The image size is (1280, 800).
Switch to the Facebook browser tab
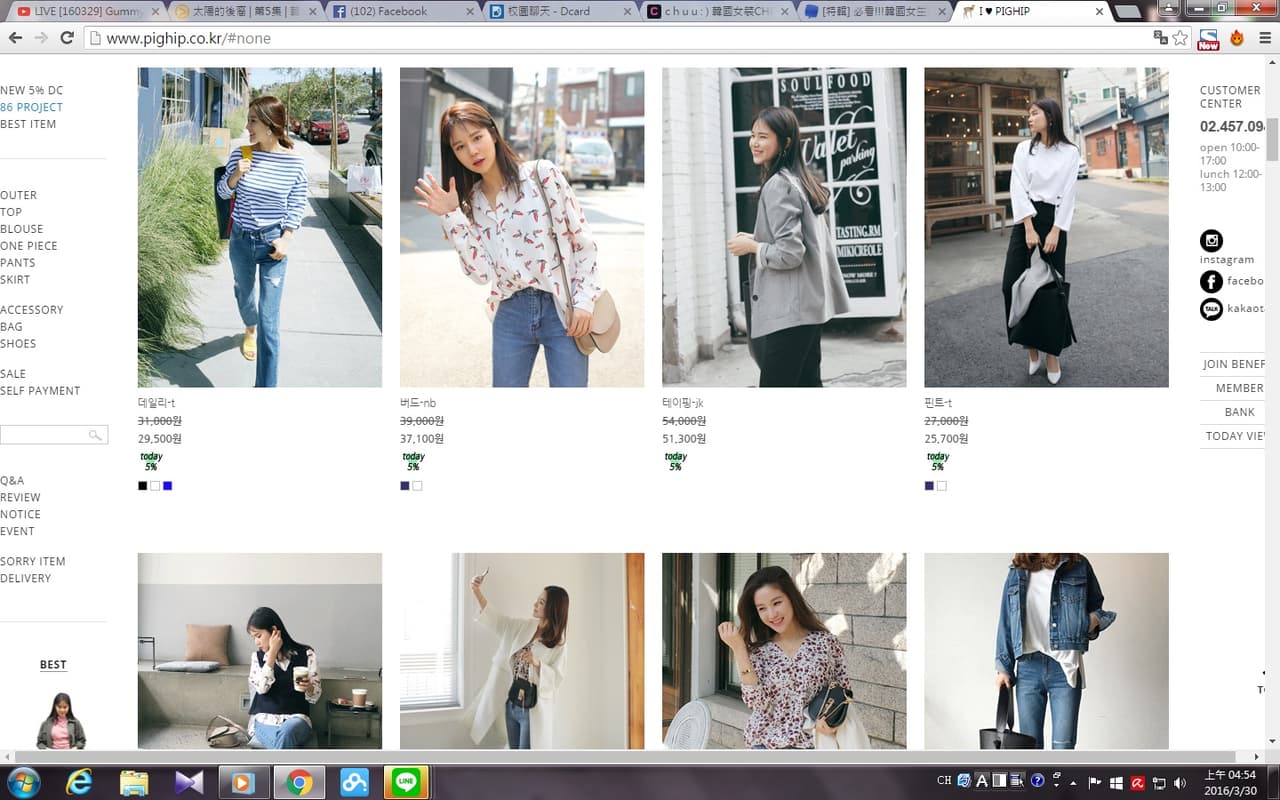(402, 12)
